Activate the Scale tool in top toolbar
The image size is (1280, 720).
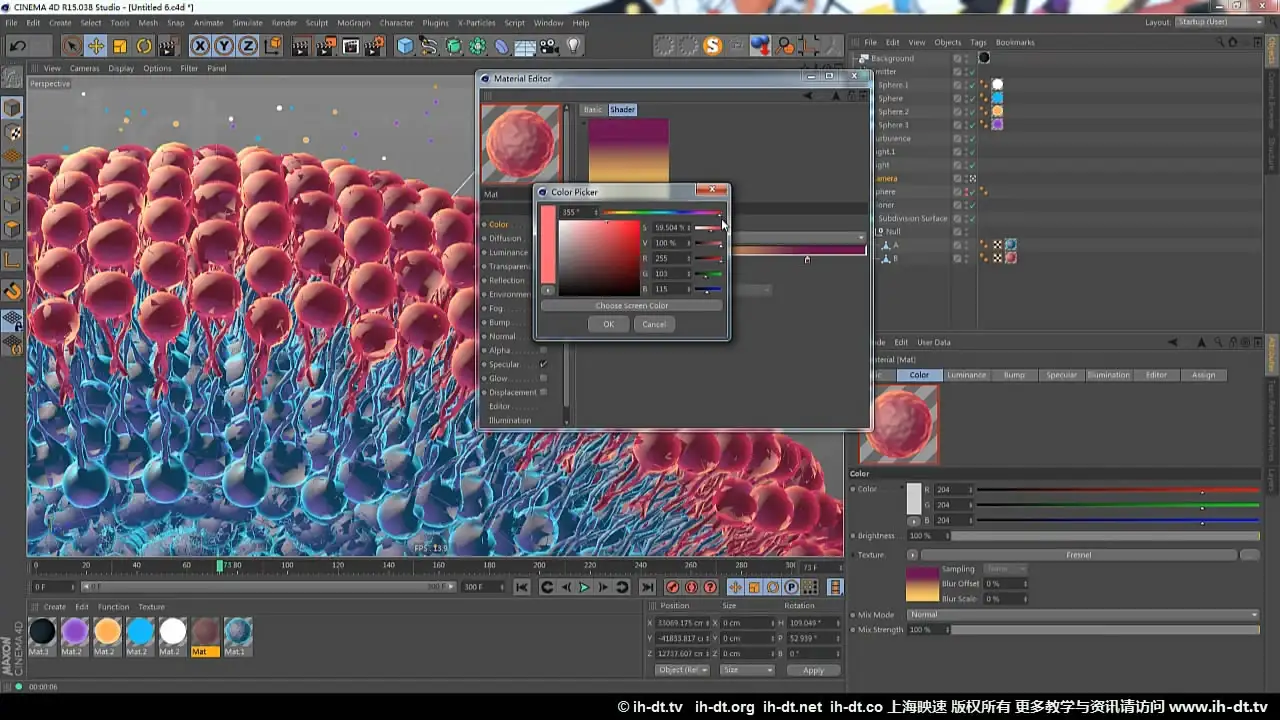120,46
